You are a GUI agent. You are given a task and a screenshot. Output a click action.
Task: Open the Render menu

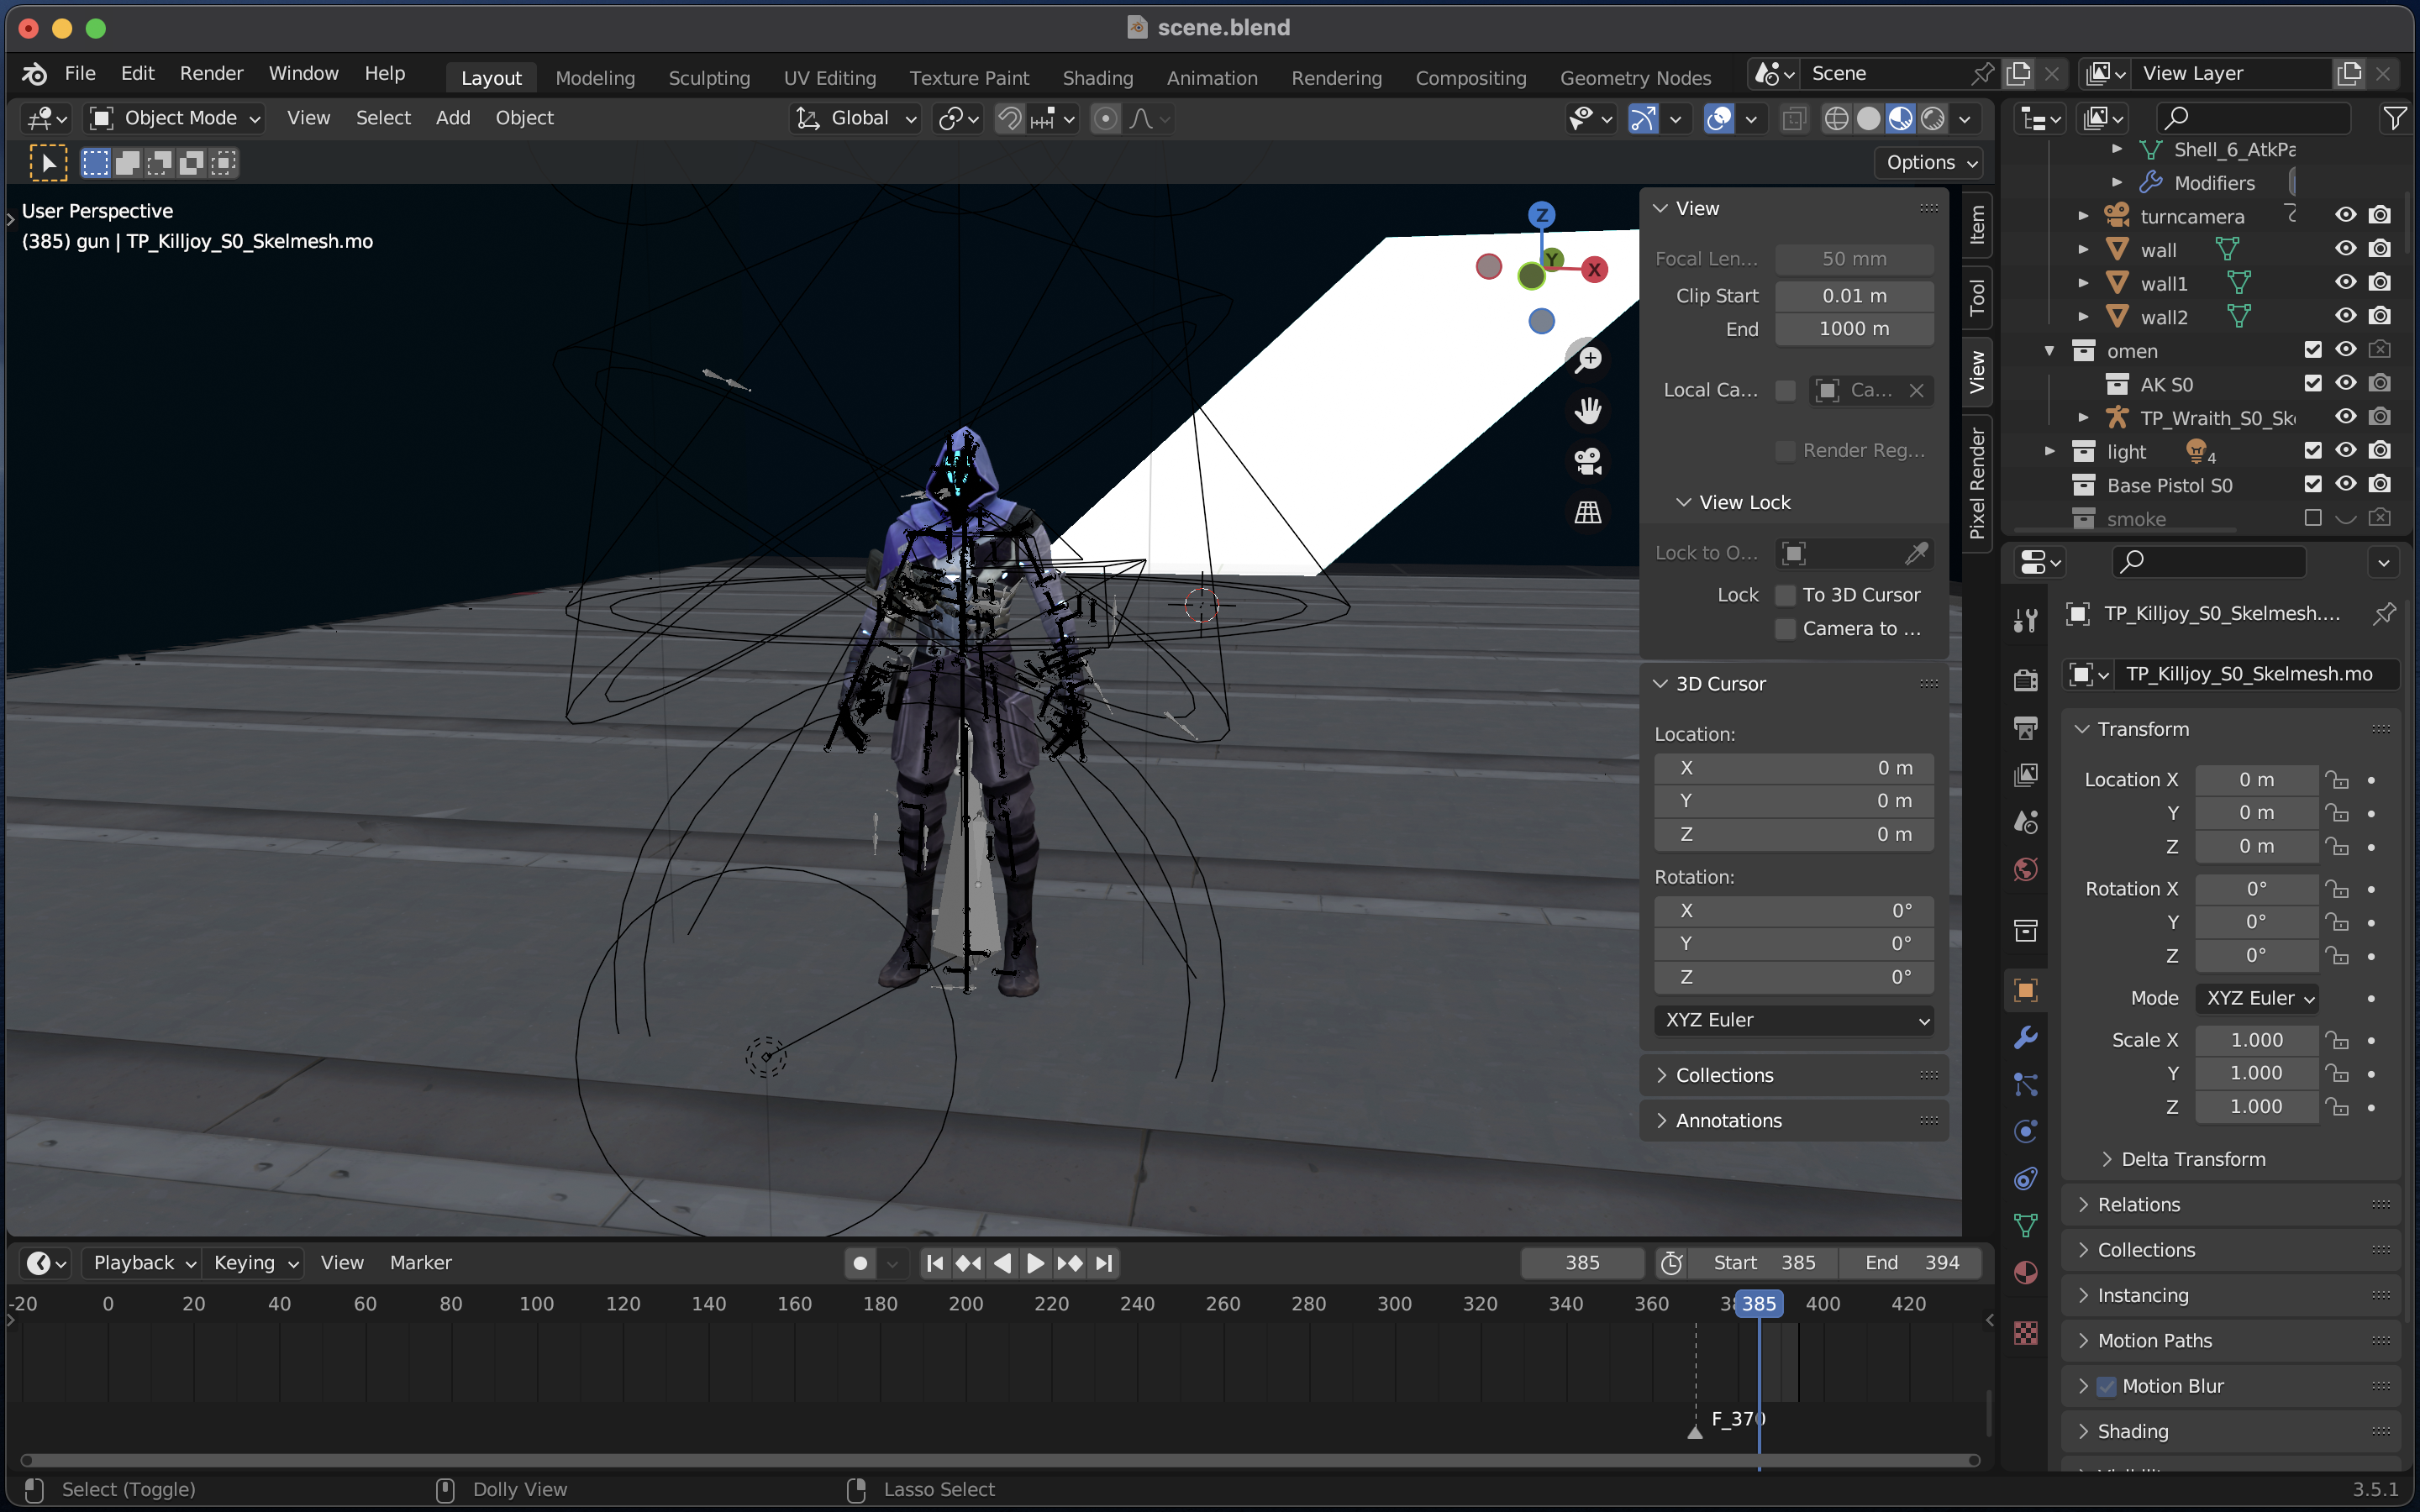[211, 73]
